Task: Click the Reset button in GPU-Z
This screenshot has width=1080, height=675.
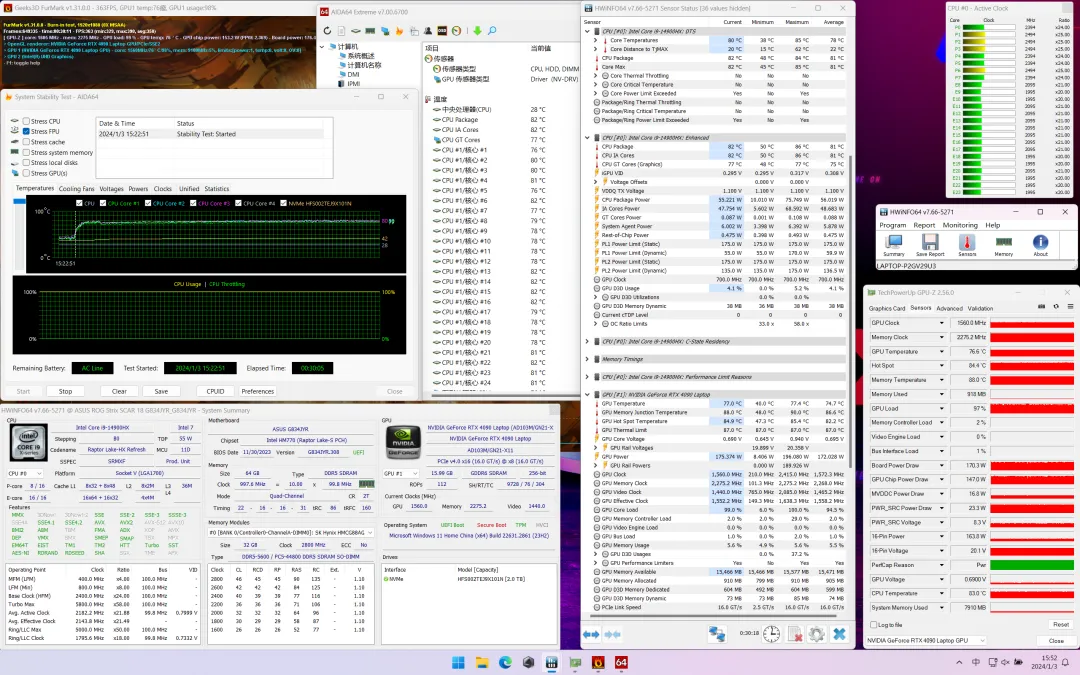Action: (x=1061, y=625)
